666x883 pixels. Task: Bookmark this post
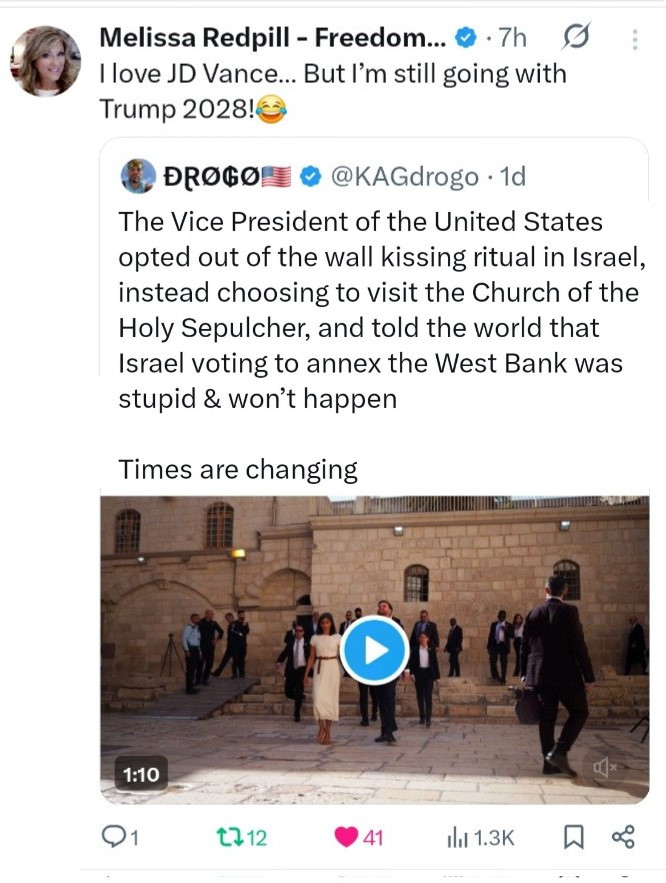[575, 836]
